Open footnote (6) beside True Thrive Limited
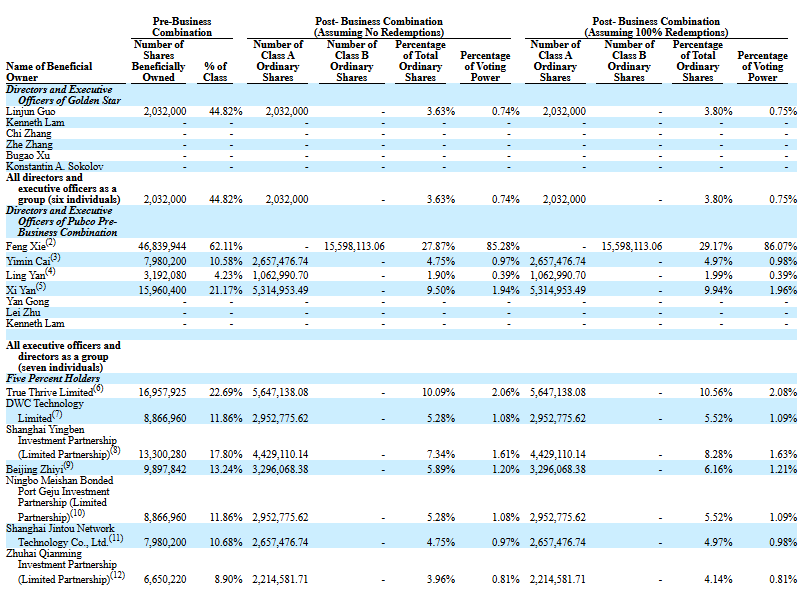This screenshot has height=591, width=802. [x=98, y=389]
